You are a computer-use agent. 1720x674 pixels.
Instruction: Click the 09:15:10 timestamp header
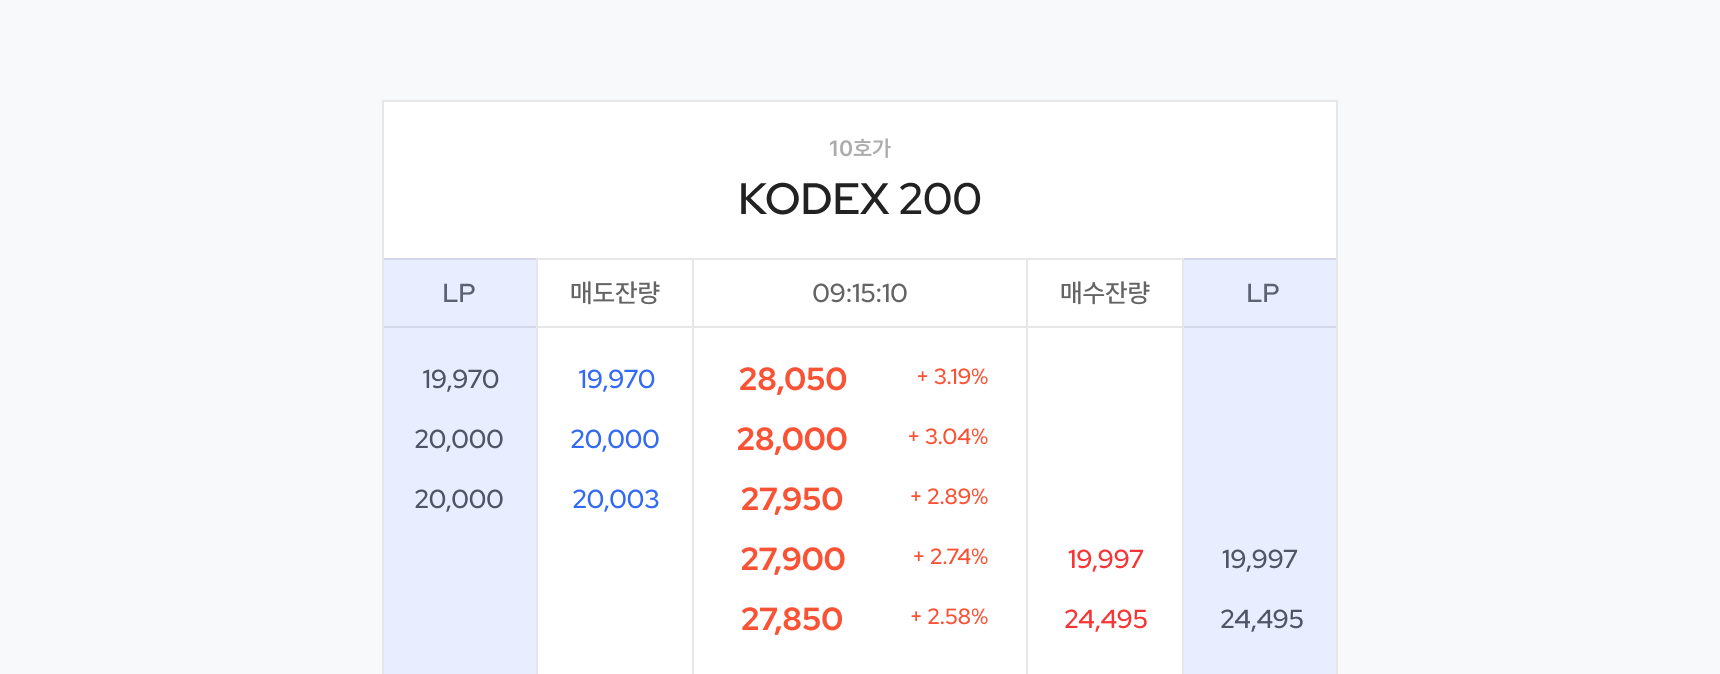859,293
